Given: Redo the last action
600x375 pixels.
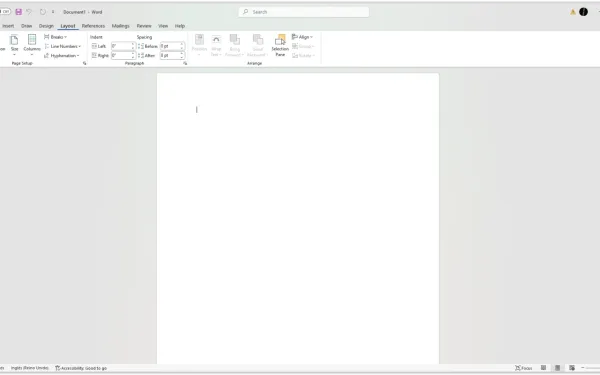Looking at the screenshot, I should [x=42, y=12].
